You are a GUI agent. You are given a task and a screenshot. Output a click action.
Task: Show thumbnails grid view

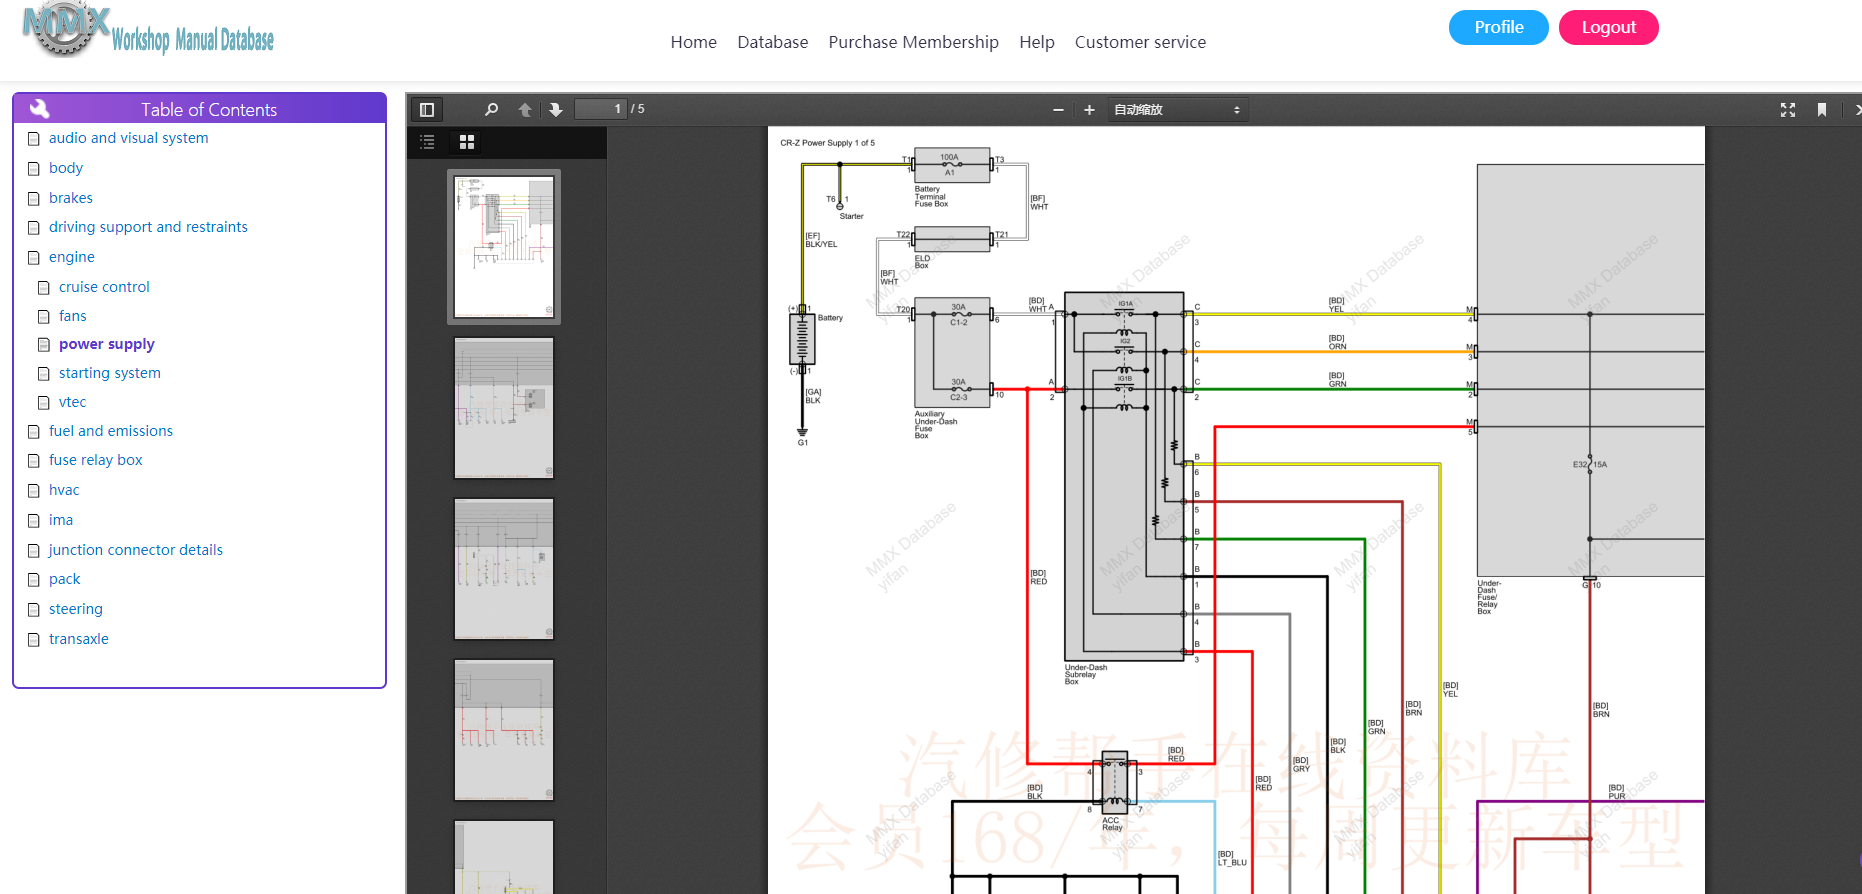click(x=467, y=142)
